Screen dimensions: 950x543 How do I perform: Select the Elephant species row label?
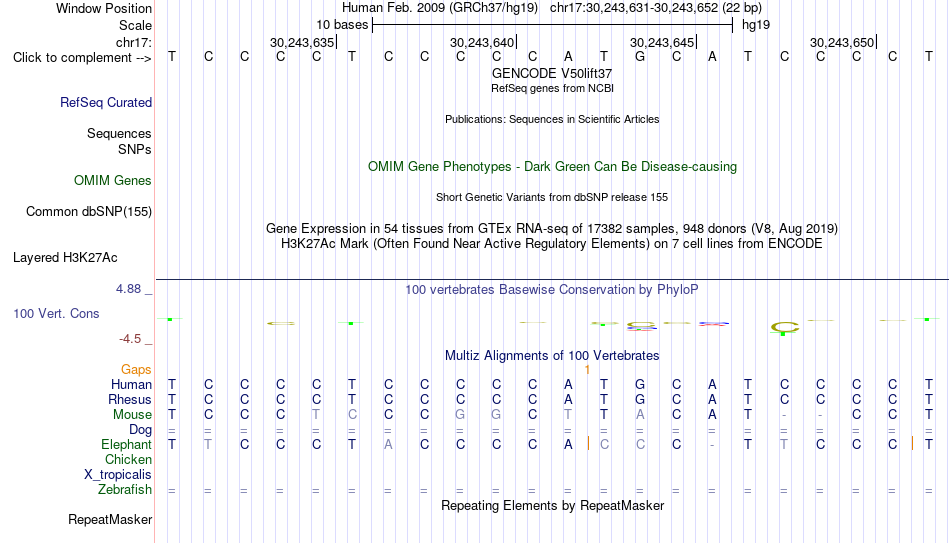point(127,445)
